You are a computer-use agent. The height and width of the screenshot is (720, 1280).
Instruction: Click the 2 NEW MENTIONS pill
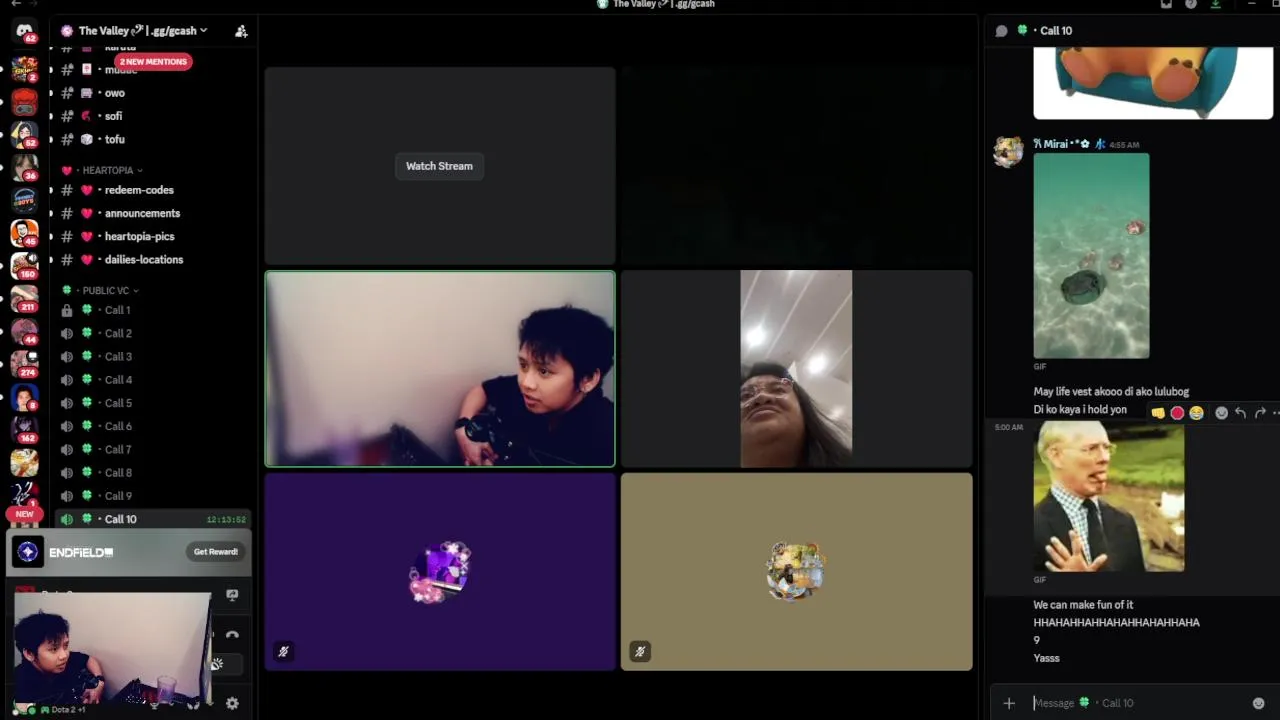[x=151, y=61]
